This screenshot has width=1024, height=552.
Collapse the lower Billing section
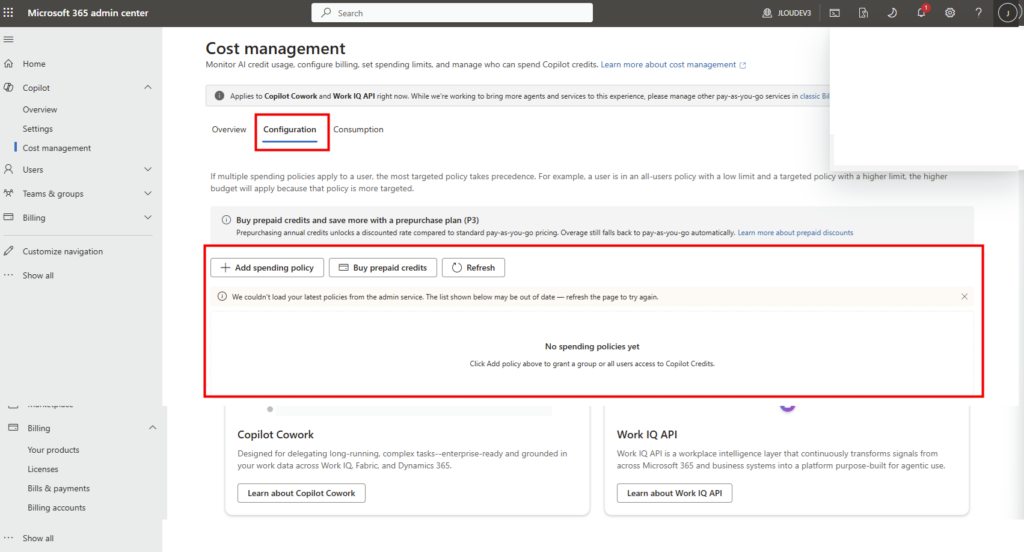[152, 428]
